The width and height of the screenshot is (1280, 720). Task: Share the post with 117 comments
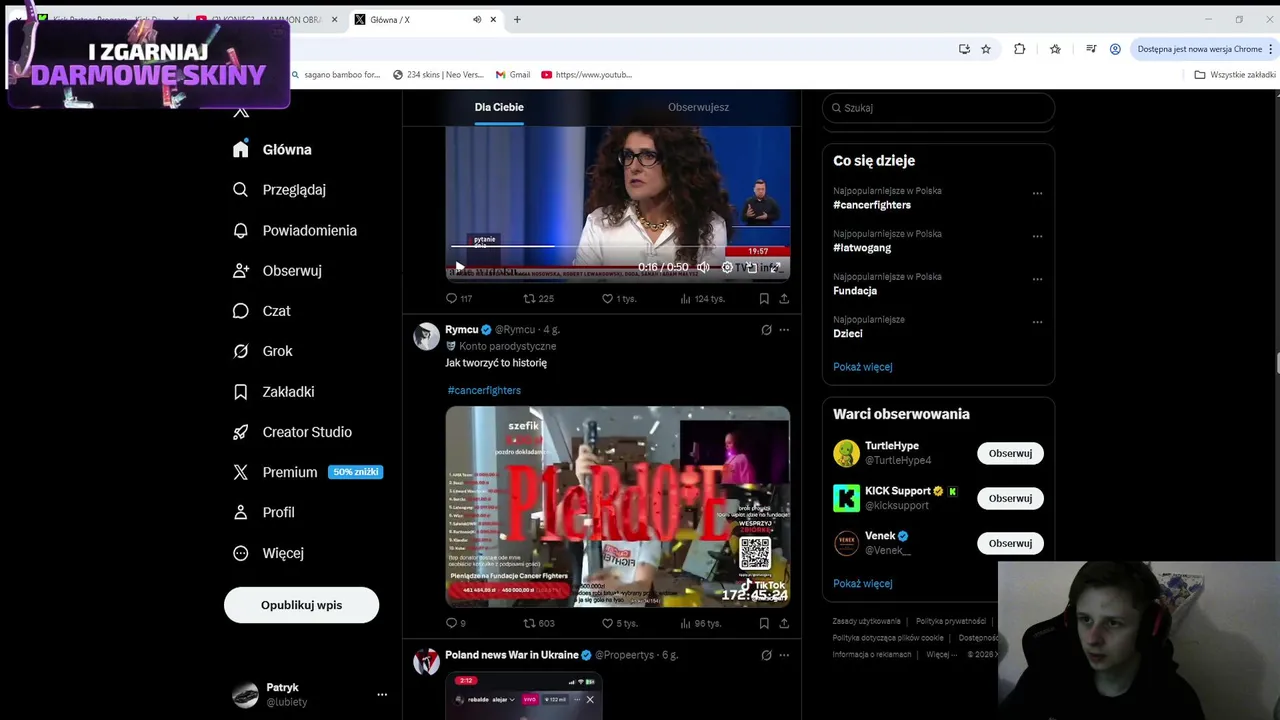(x=784, y=298)
